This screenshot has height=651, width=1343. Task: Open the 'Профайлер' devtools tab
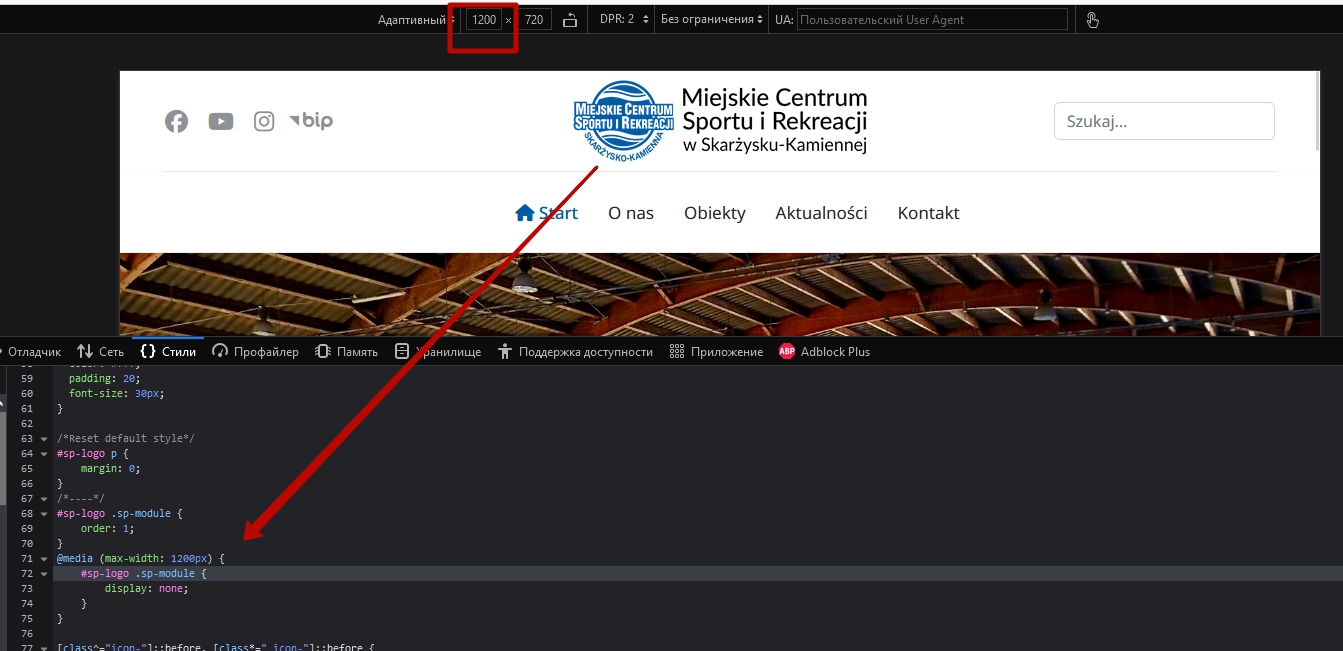click(x=256, y=352)
